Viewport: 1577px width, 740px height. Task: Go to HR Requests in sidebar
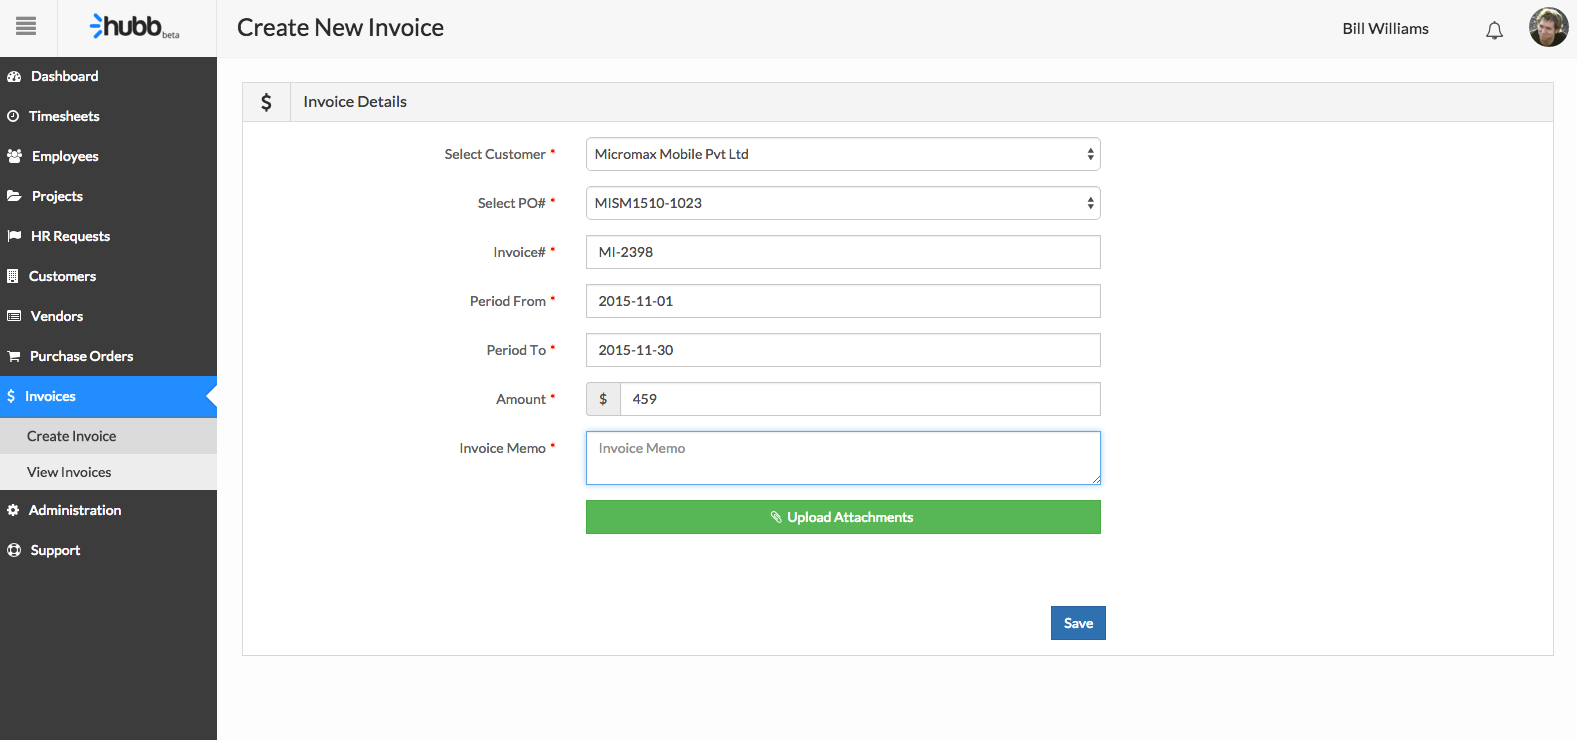70,236
